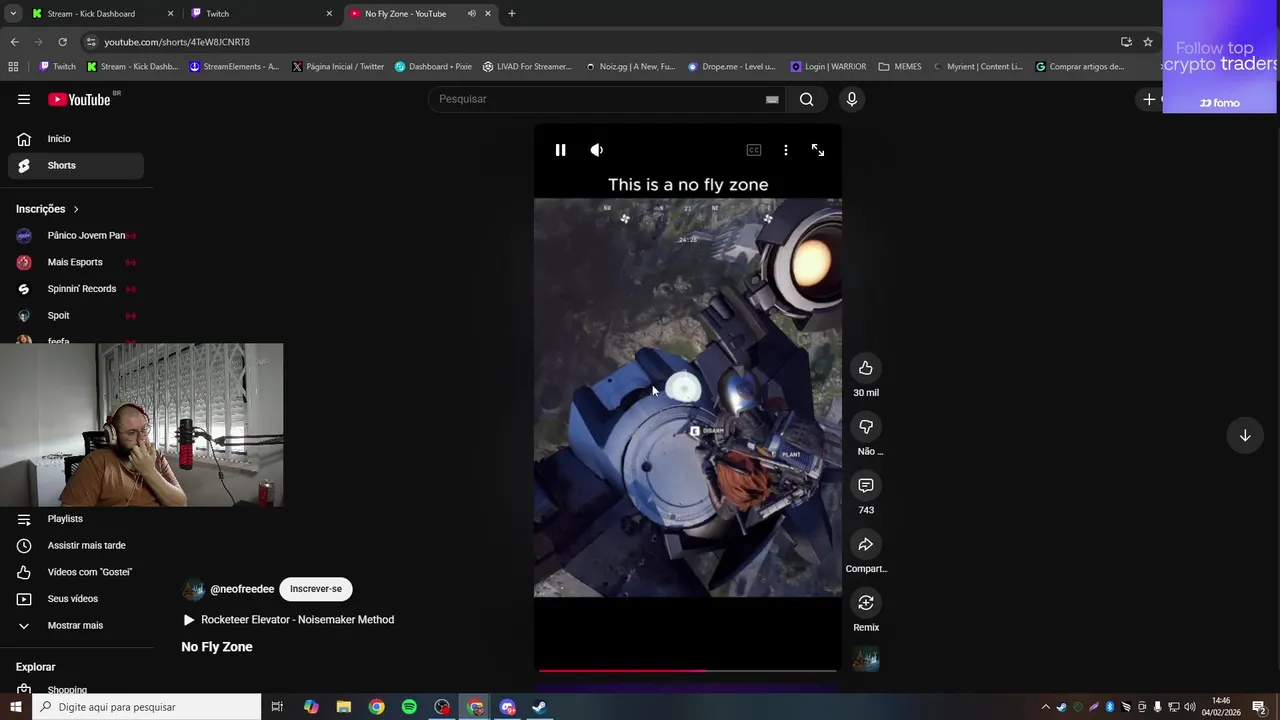
Task: Click the search magnifier button
Action: point(807,99)
